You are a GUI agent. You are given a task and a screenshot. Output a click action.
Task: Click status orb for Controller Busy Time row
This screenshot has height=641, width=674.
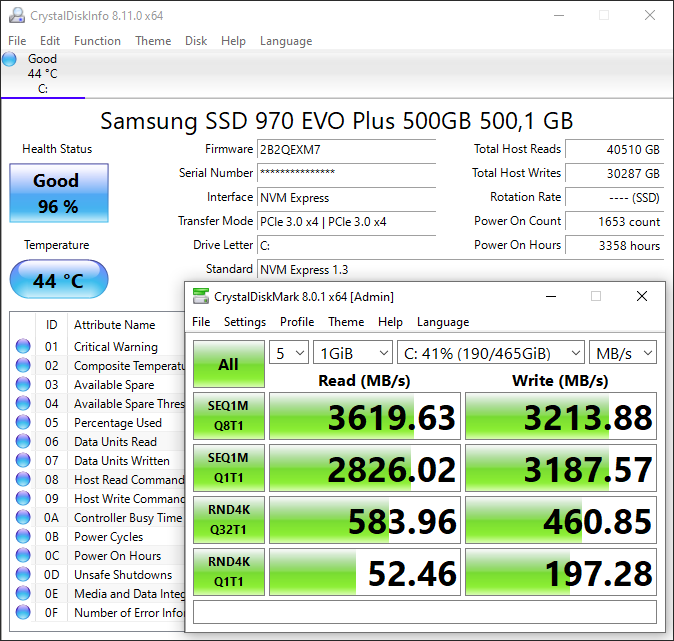point(23,517)
